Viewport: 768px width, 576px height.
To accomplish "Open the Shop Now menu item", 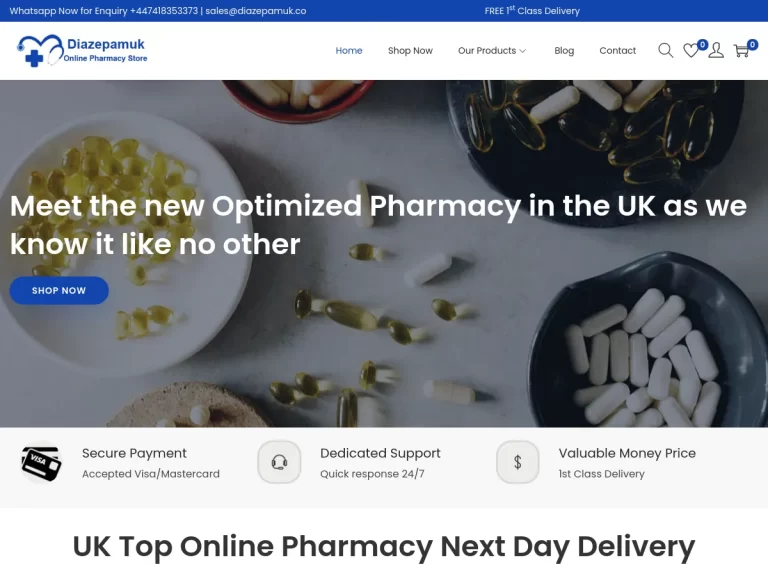I will click(x=410, y=50).
